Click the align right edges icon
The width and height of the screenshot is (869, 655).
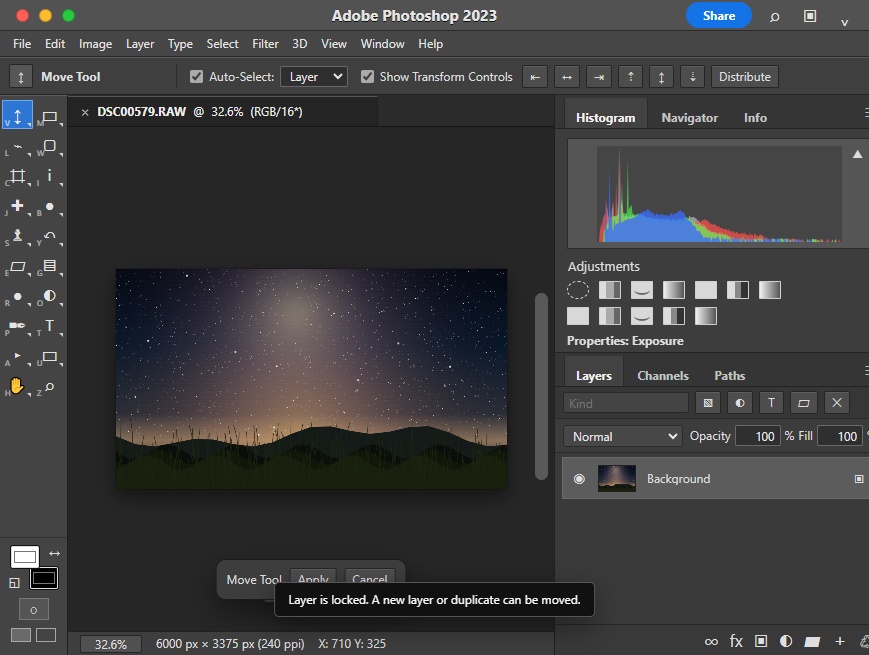[599, 77]
